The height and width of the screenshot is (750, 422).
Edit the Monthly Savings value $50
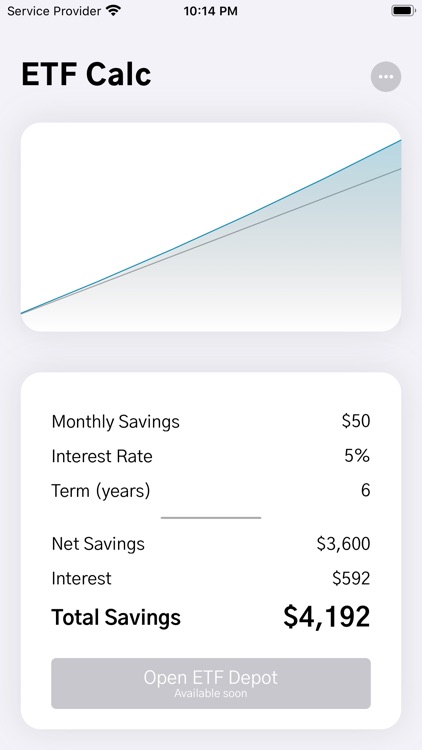coord(356,421)
